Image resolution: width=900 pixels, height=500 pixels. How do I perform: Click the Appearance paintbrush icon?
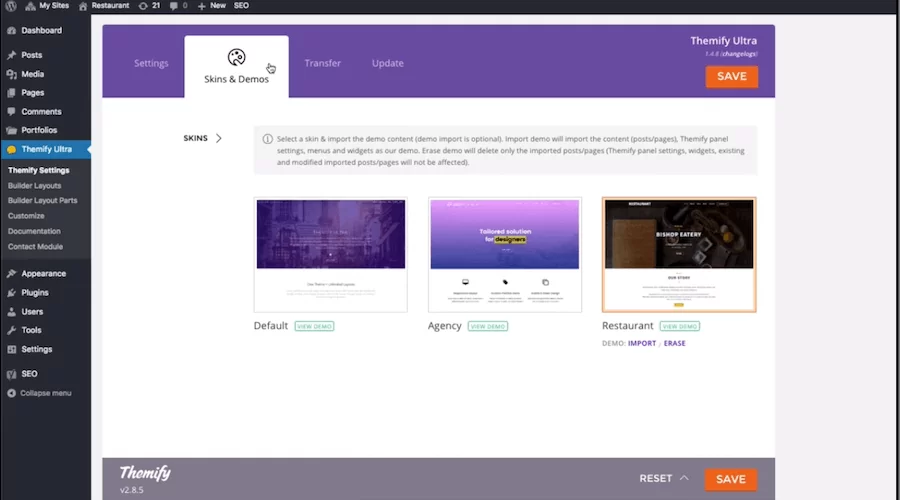pos(11,274)
